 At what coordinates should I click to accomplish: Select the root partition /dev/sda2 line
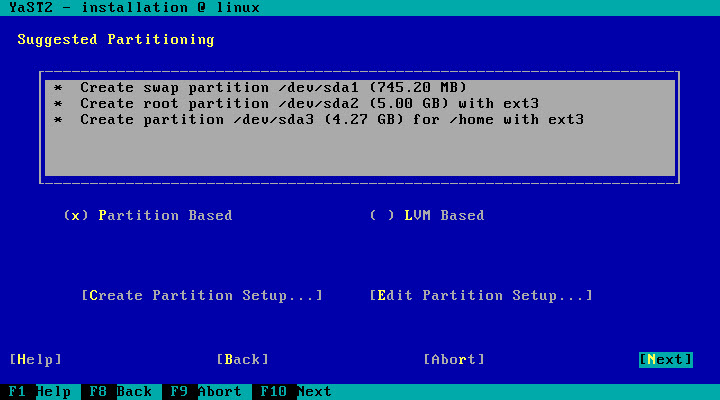click(360, 103)
